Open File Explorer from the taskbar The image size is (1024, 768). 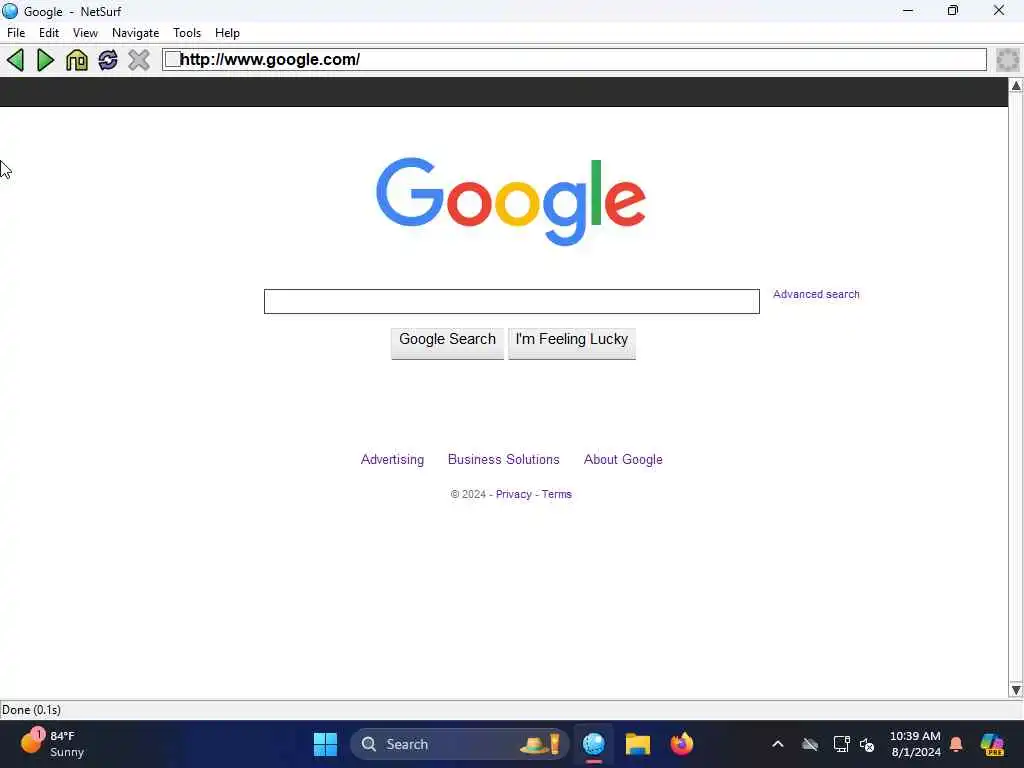(x=638, y=744)
